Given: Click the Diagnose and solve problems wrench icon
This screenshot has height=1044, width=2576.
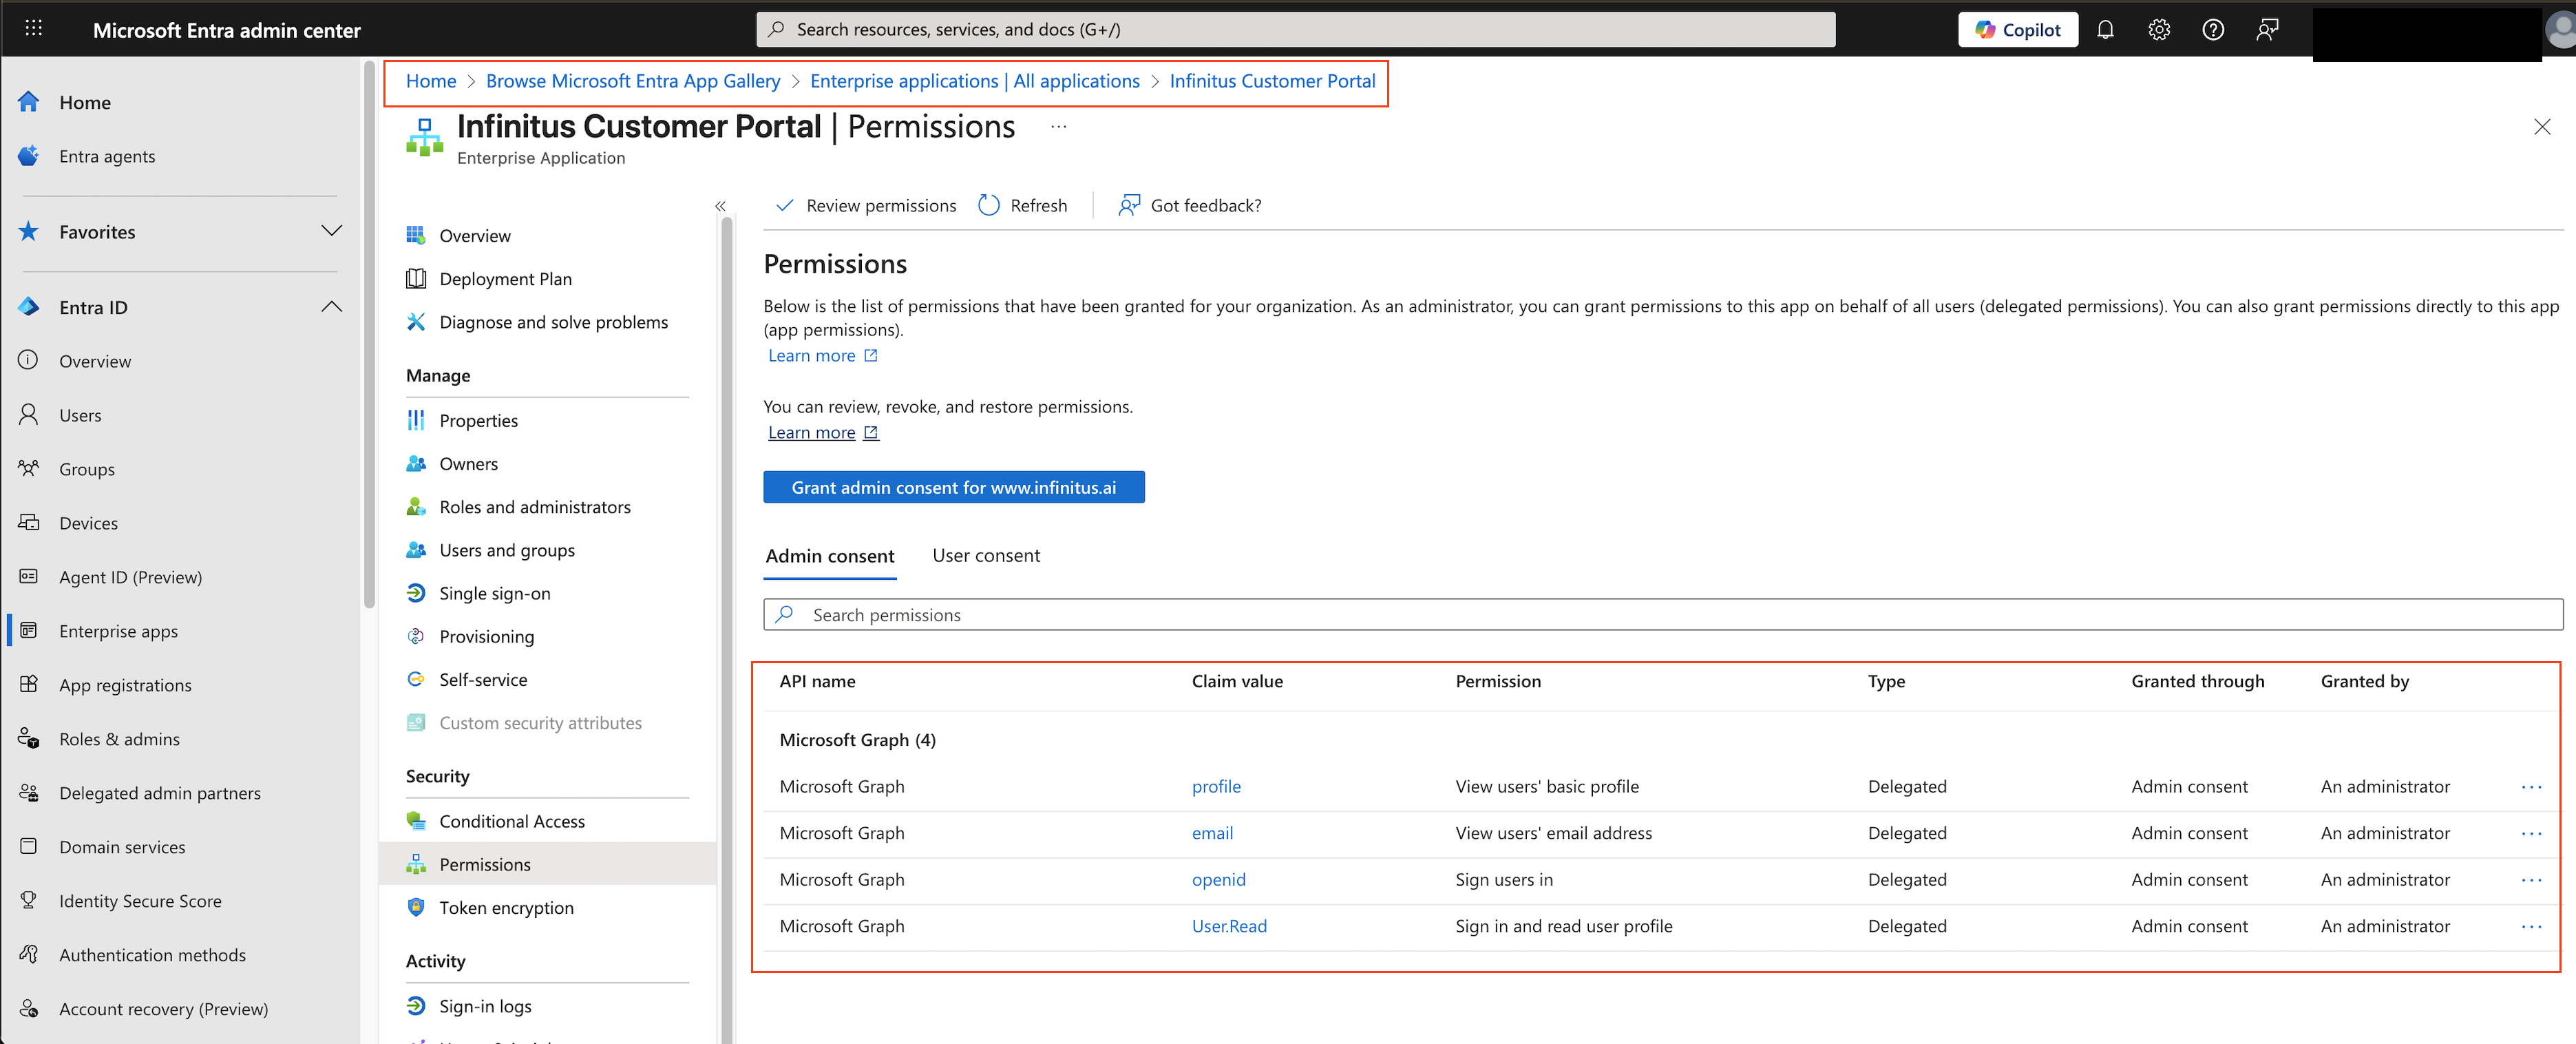Looking at the screenshot, I should [416, 322].
